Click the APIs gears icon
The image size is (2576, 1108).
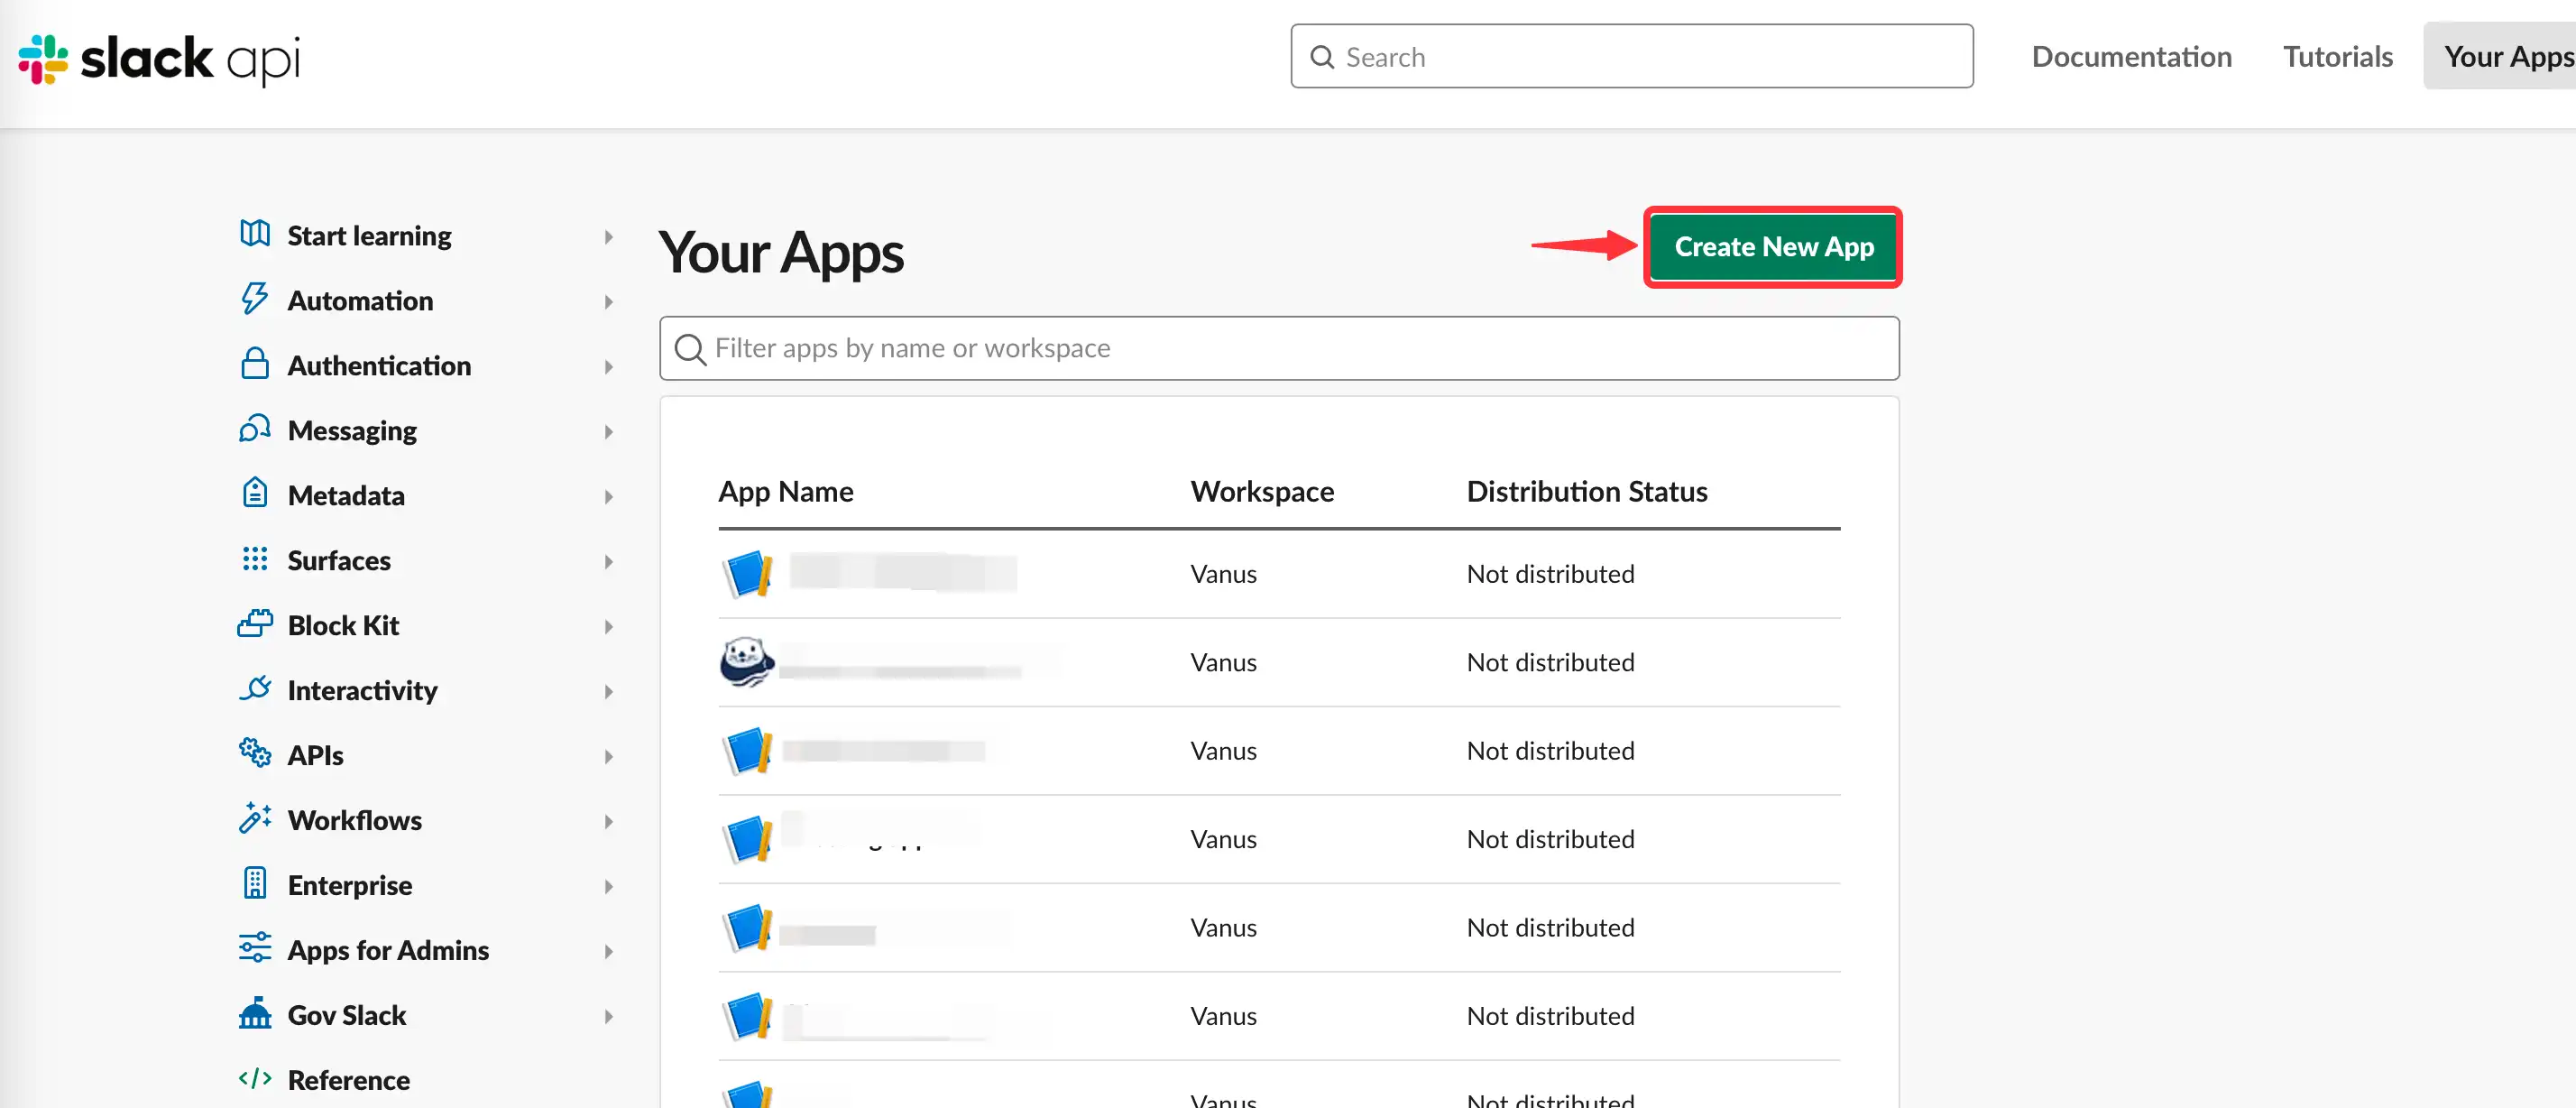tap(255, 753)
